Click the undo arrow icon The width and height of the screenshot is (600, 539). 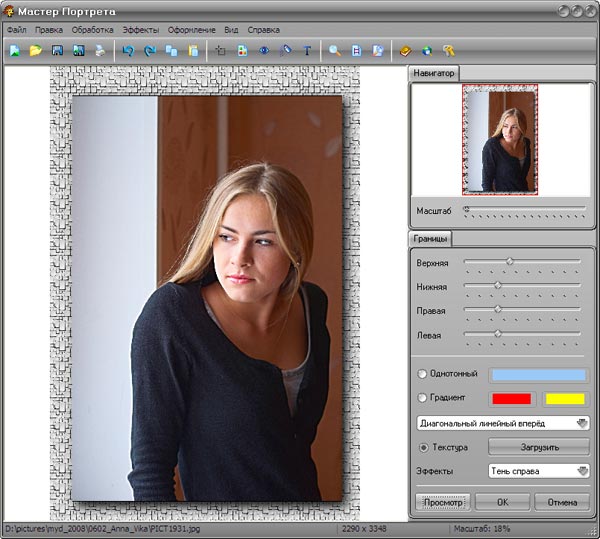(x=127, y=50)
